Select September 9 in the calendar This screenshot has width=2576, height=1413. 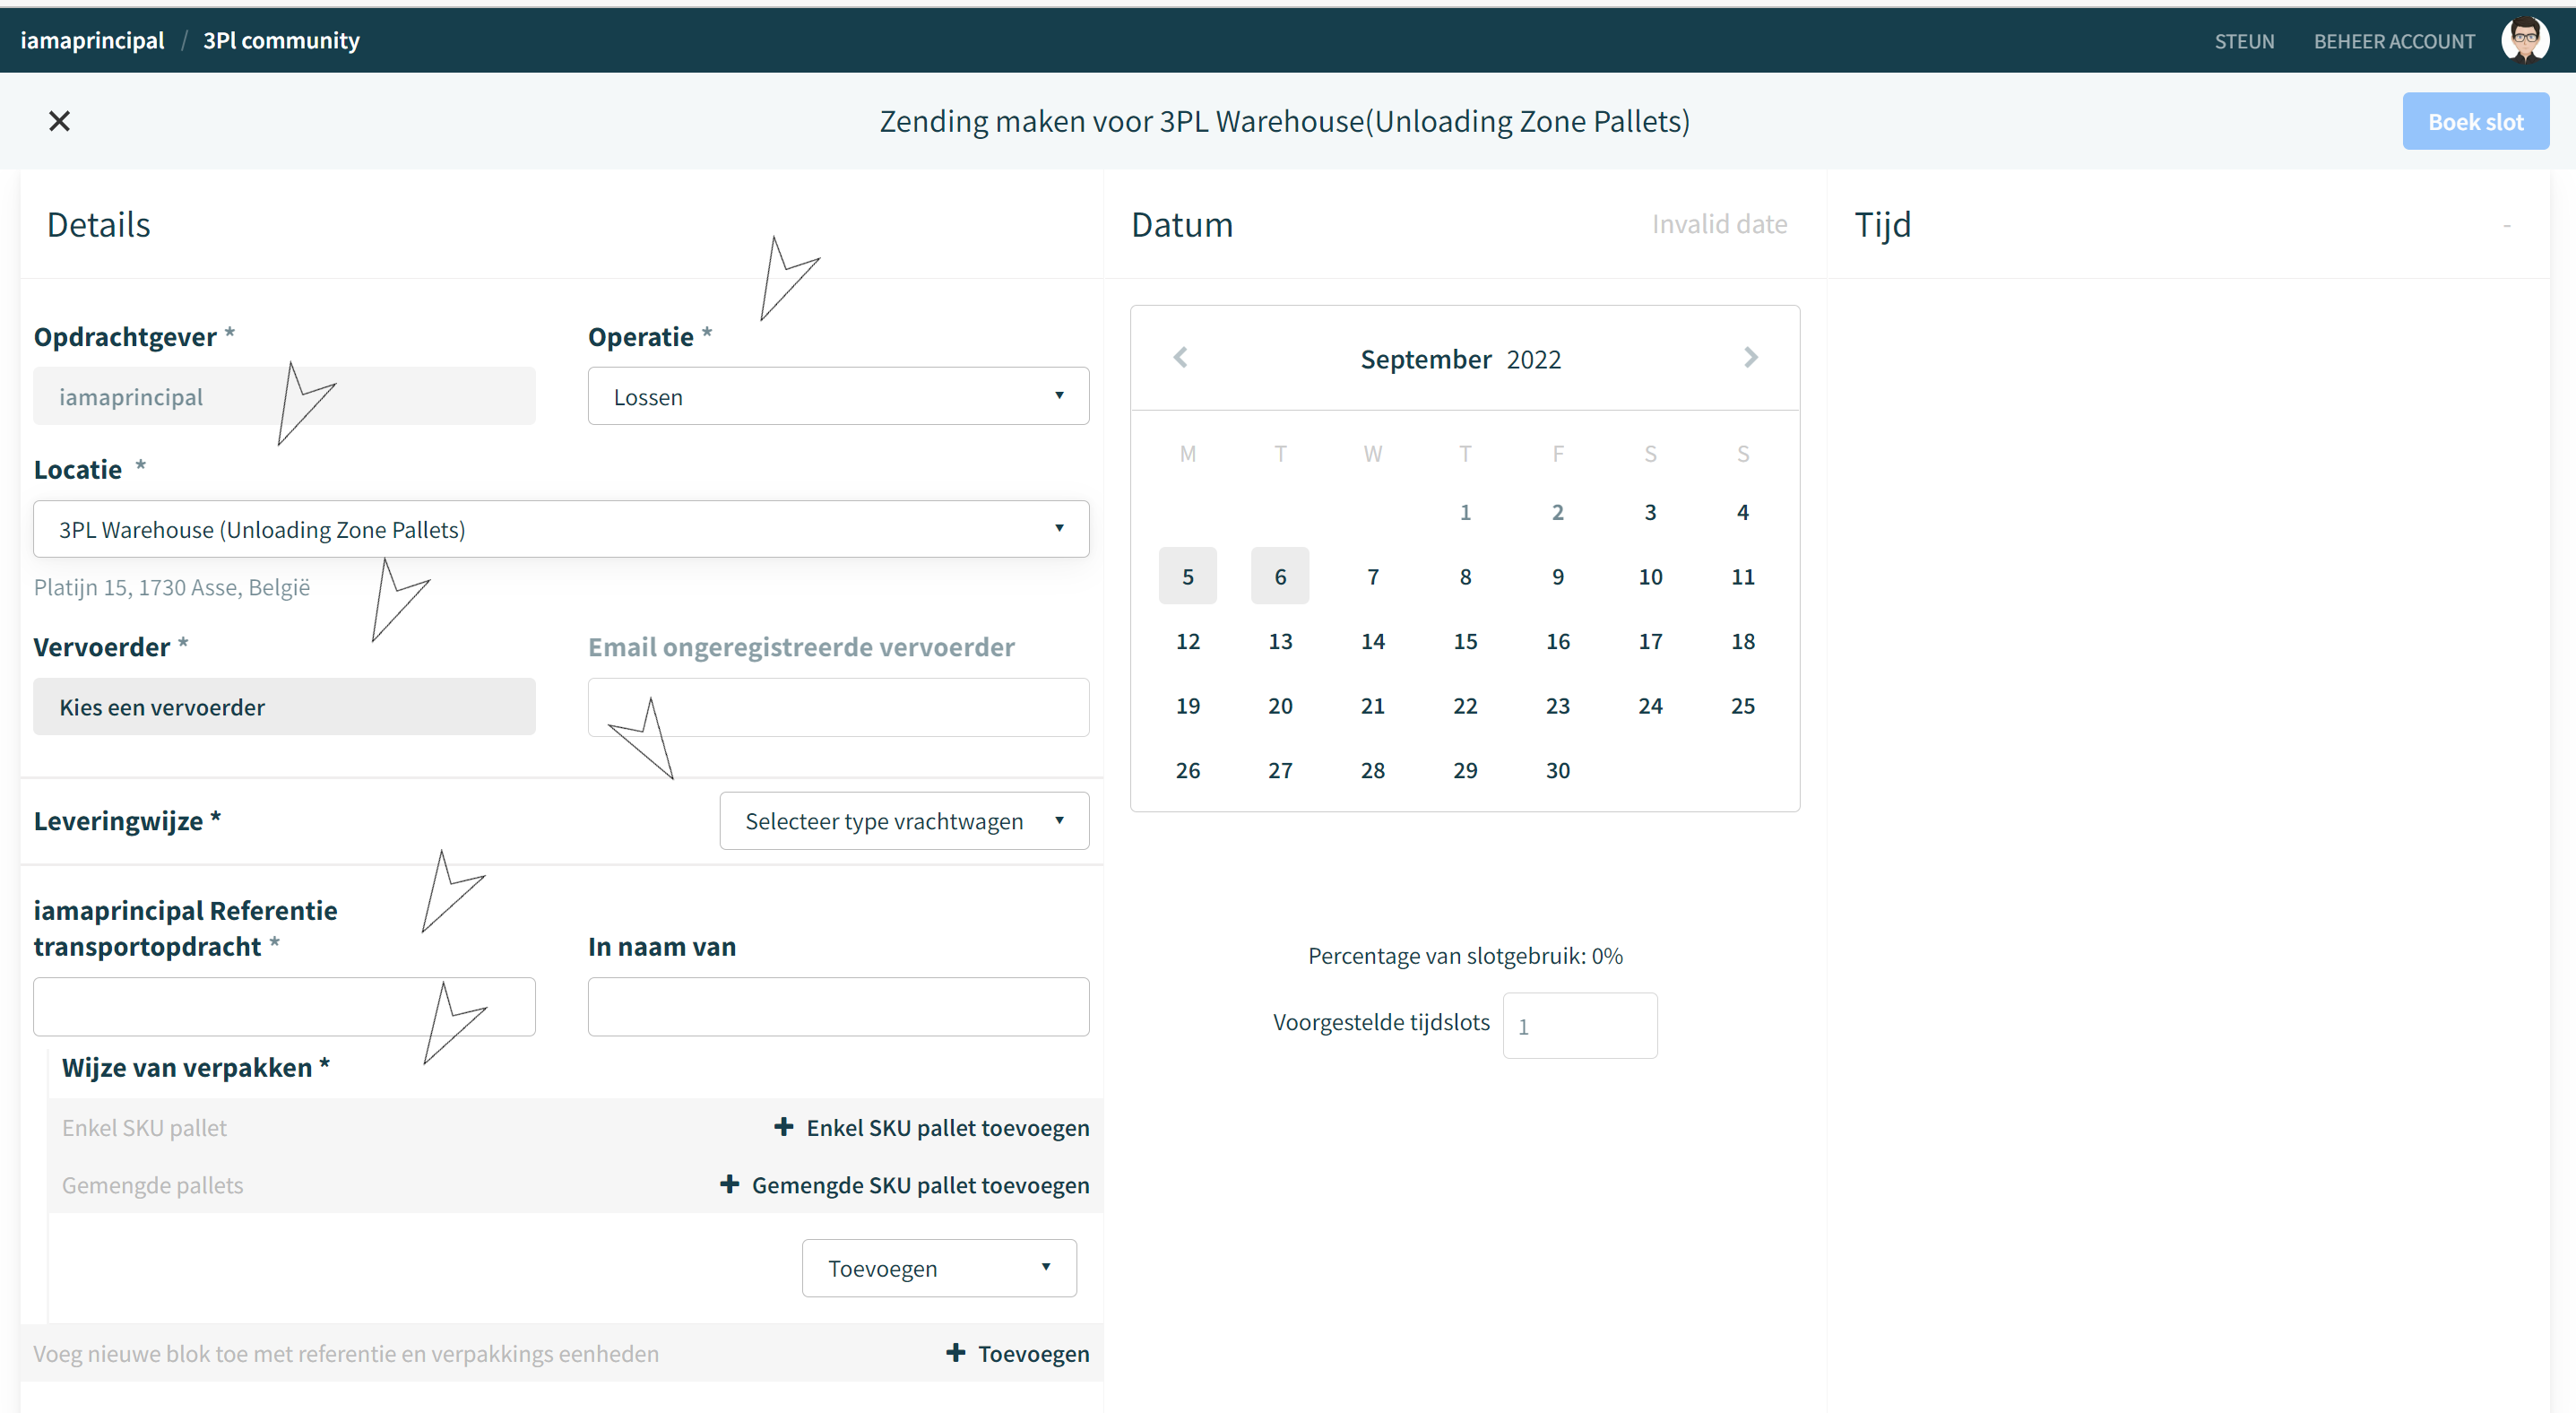(x=1557, y=576)
